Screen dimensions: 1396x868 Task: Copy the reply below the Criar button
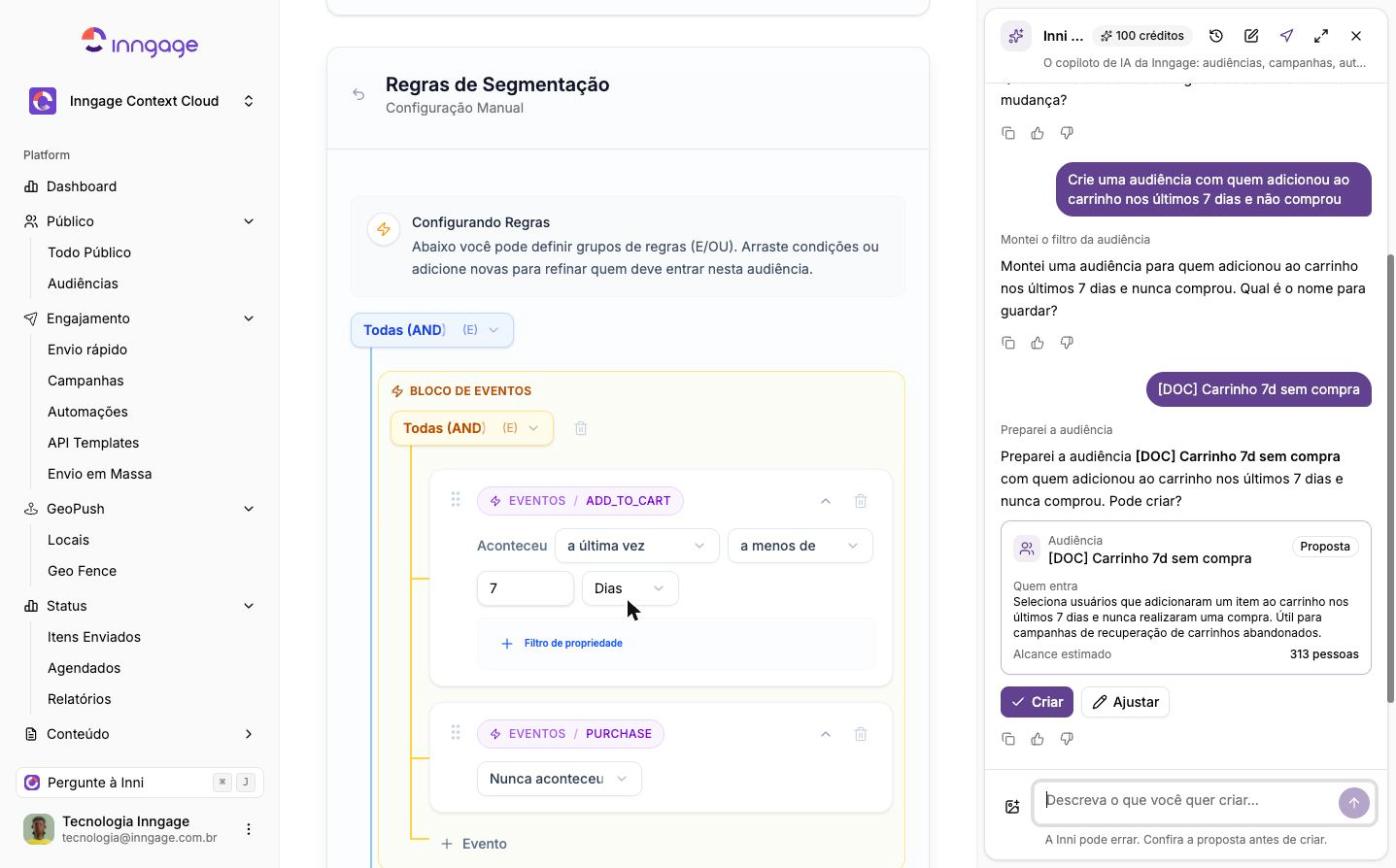(x=1008, y=739)
